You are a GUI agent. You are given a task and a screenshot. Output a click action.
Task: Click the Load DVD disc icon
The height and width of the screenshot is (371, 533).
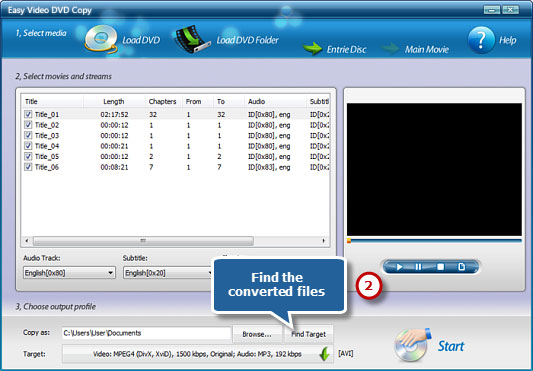click(x=101, y=39)
